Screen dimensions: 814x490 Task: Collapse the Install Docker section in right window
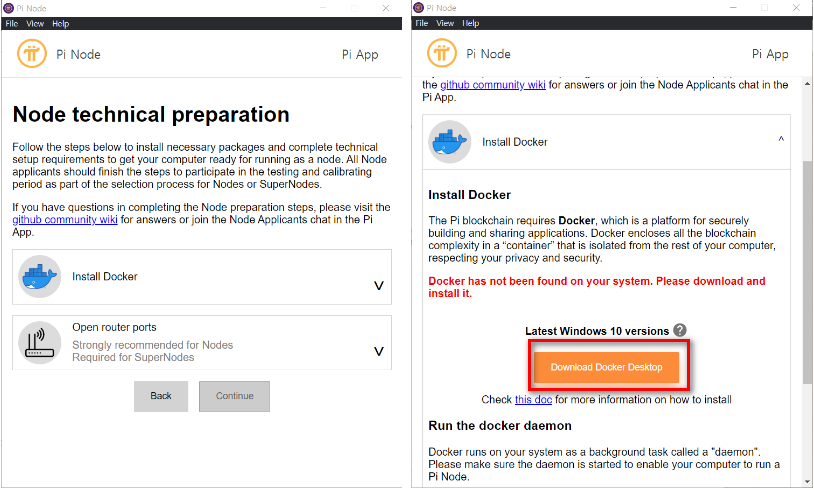coord(781,139)
